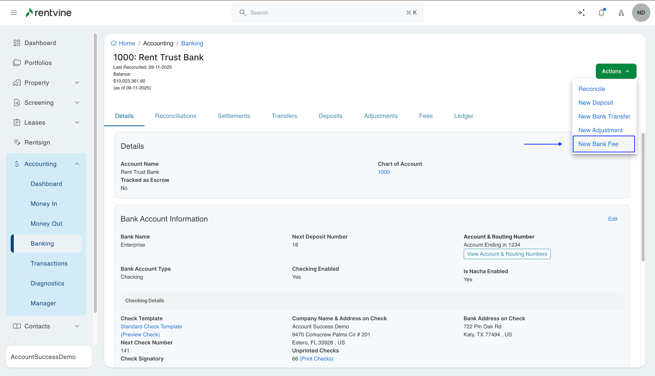655x376 pixels.
Task: Click the person icon beside notifications
Action: (621, 13)
